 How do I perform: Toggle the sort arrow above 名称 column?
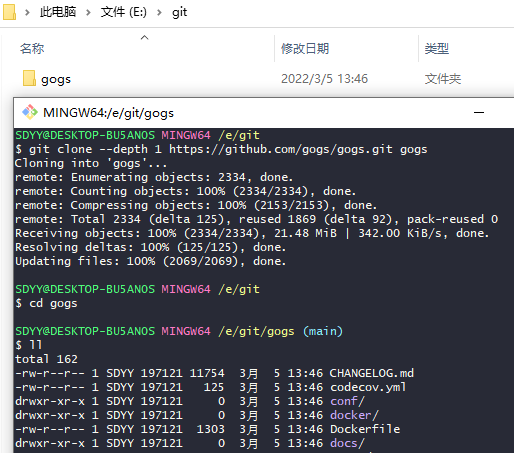coord(144,37)
